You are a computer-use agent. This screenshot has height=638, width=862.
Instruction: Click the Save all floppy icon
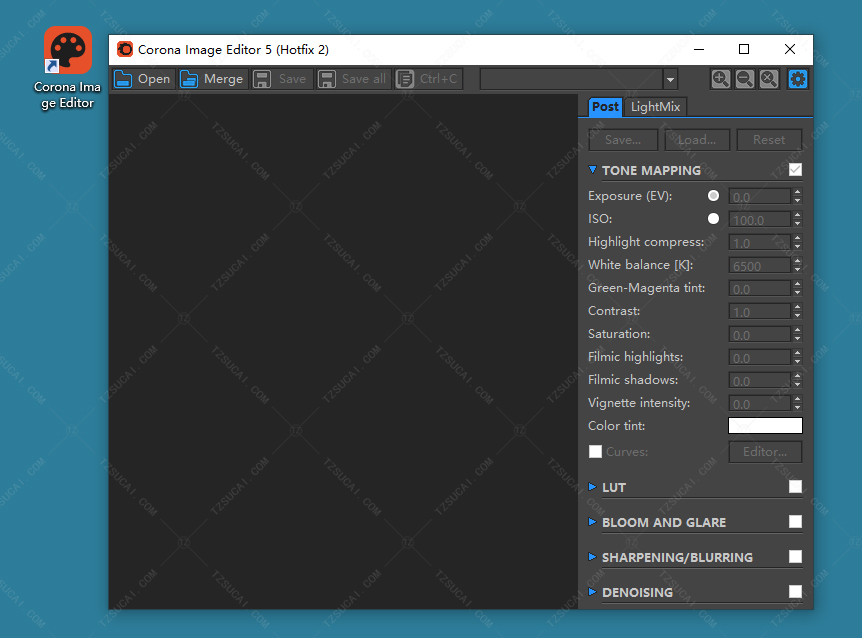(x=327, y=79)
